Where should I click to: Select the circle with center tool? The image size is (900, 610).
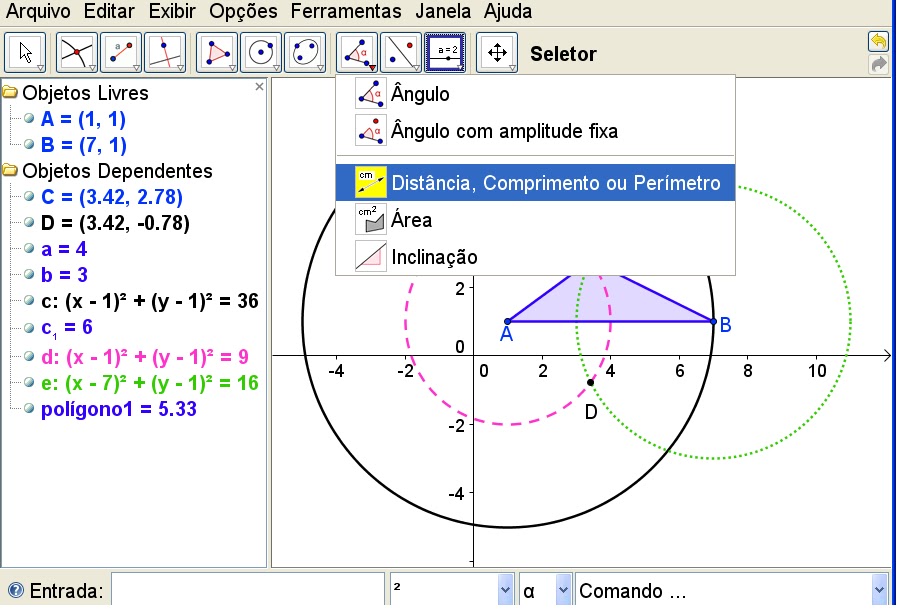click(262, 50)
